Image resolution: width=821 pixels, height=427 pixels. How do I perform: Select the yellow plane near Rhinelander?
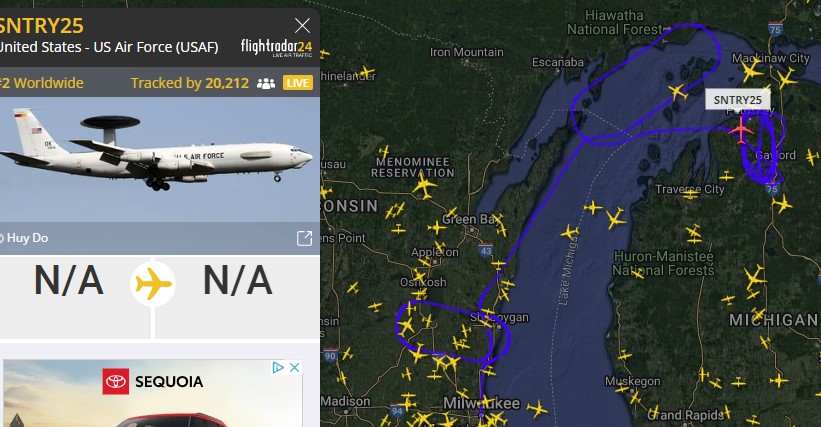[x=367, y=71]
